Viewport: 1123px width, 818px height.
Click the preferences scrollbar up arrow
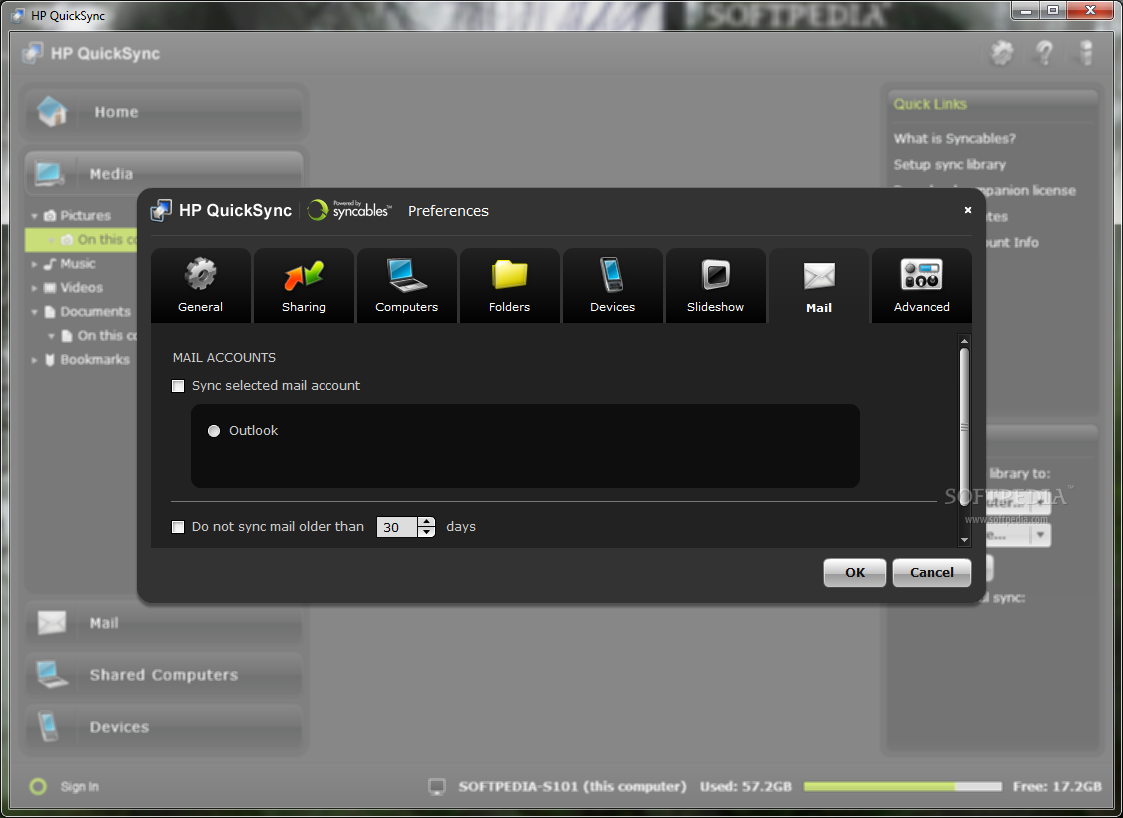click(x=964, y=341)
